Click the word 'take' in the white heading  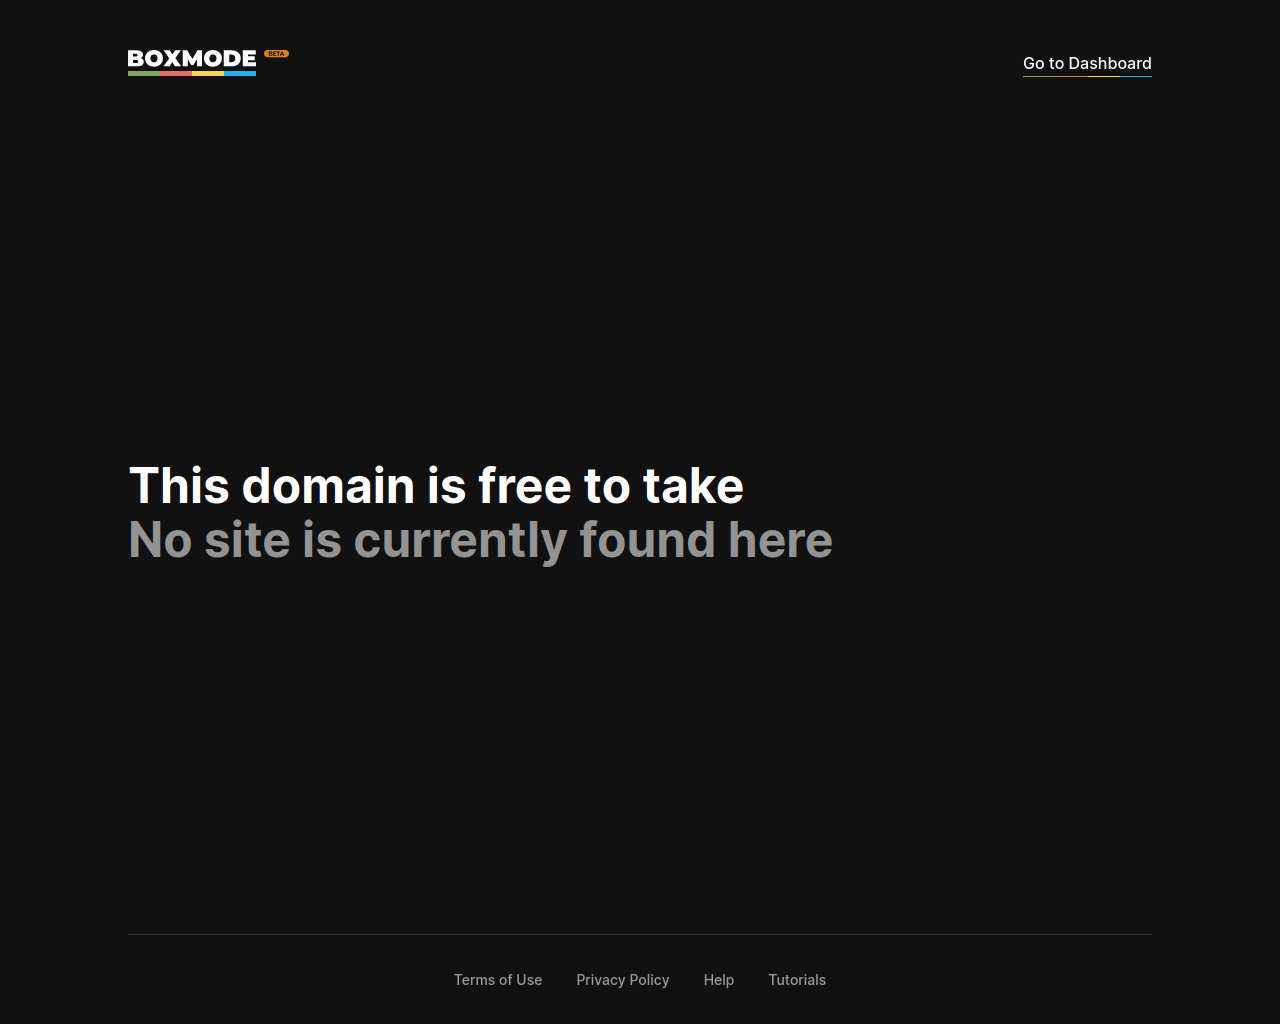click(693, 486)
